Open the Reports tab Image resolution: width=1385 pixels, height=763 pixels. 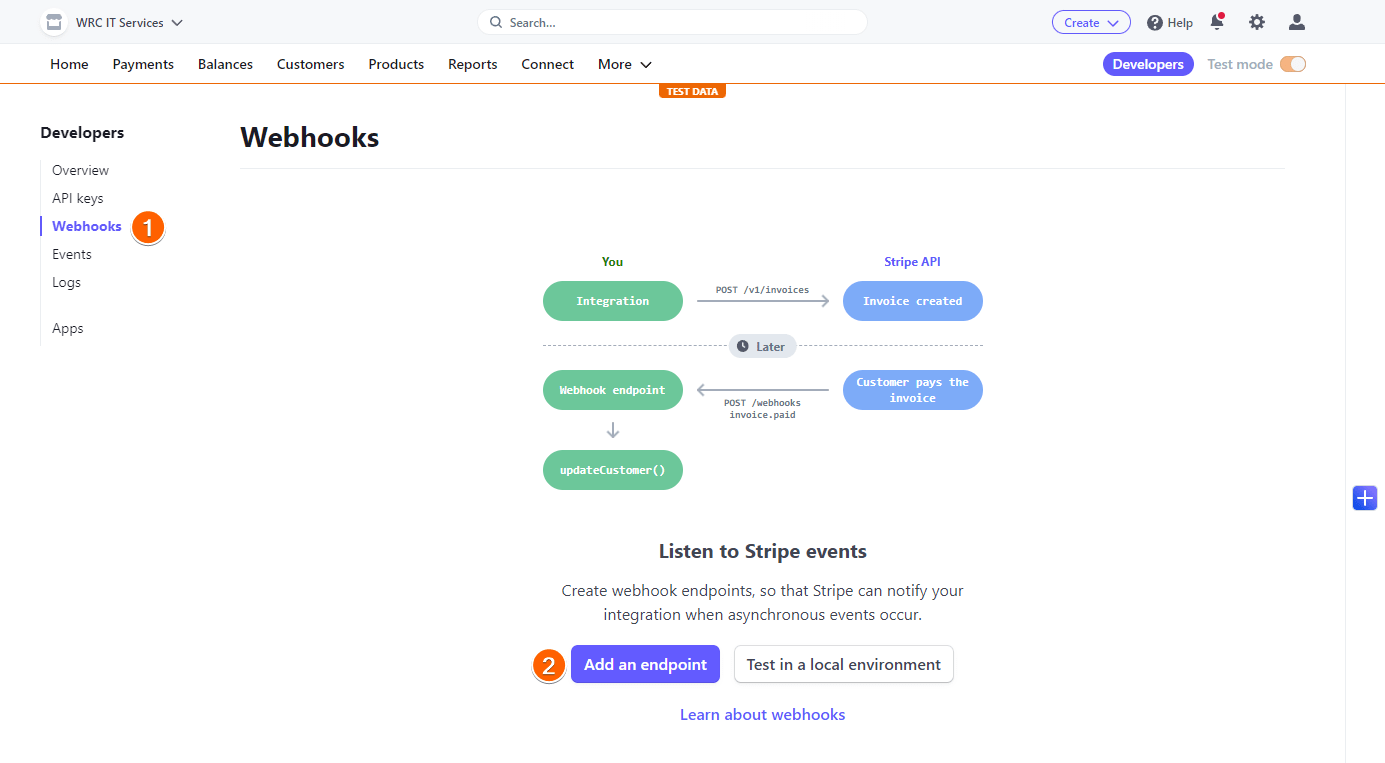click(473, 64)
